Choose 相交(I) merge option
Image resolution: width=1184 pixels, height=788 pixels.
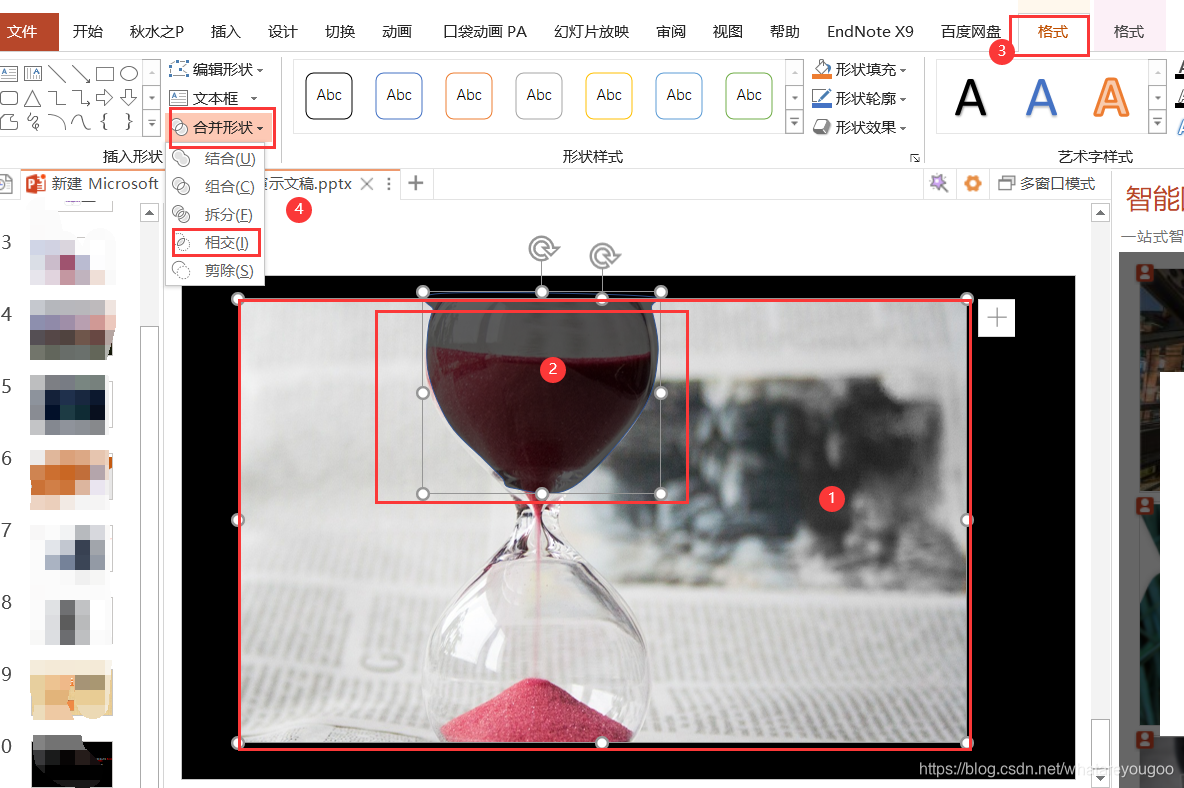pos(215,242)
